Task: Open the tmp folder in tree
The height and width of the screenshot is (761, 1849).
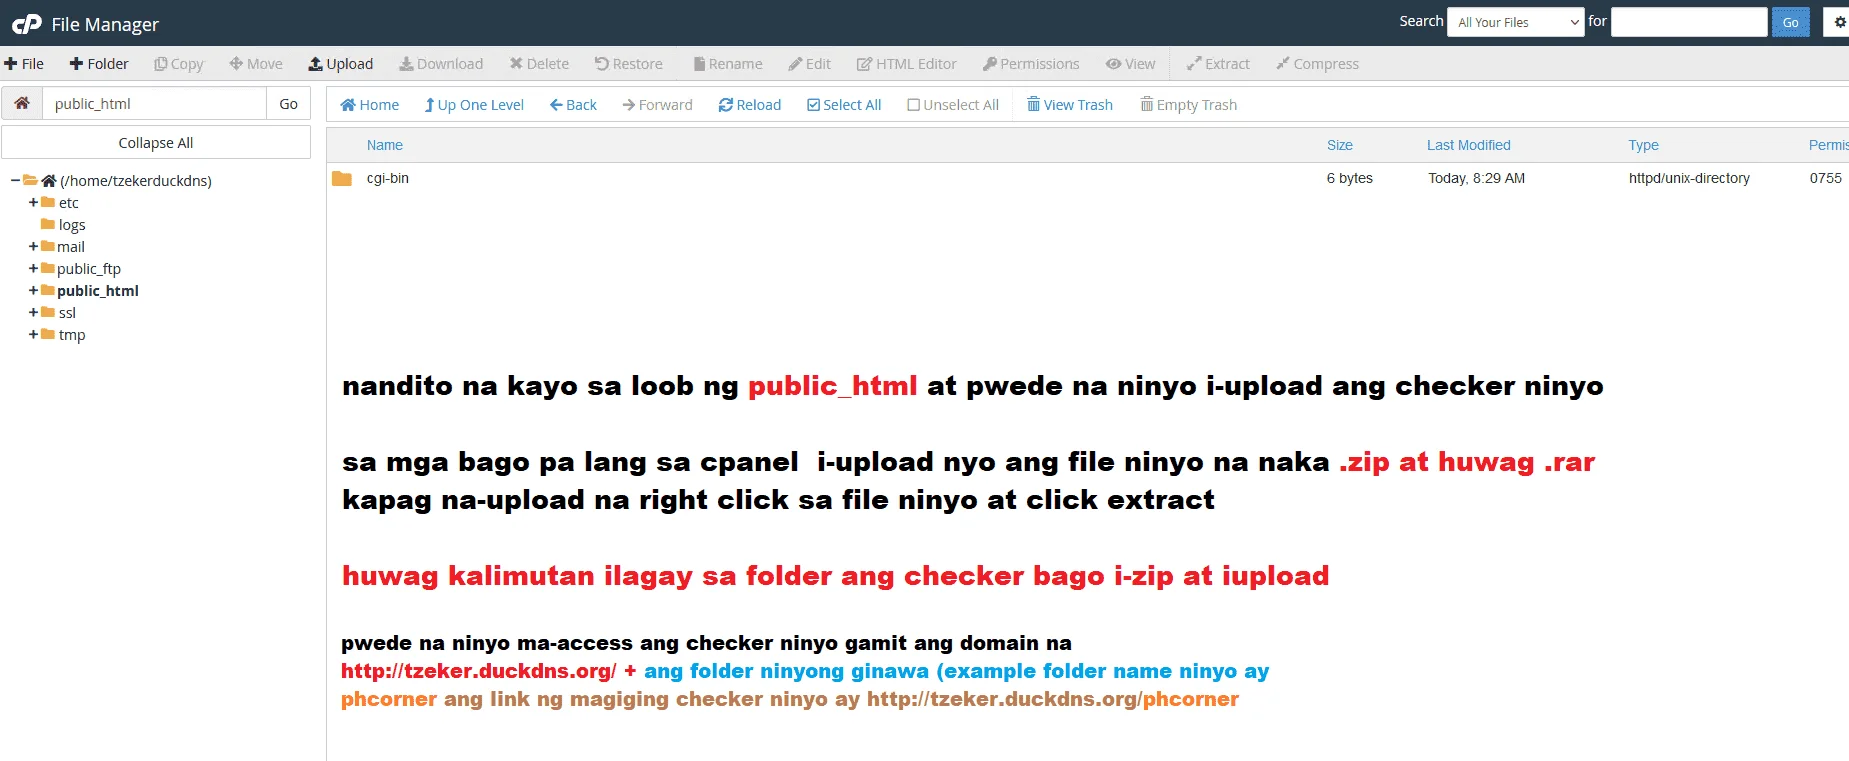Action: tap(72, 335)
